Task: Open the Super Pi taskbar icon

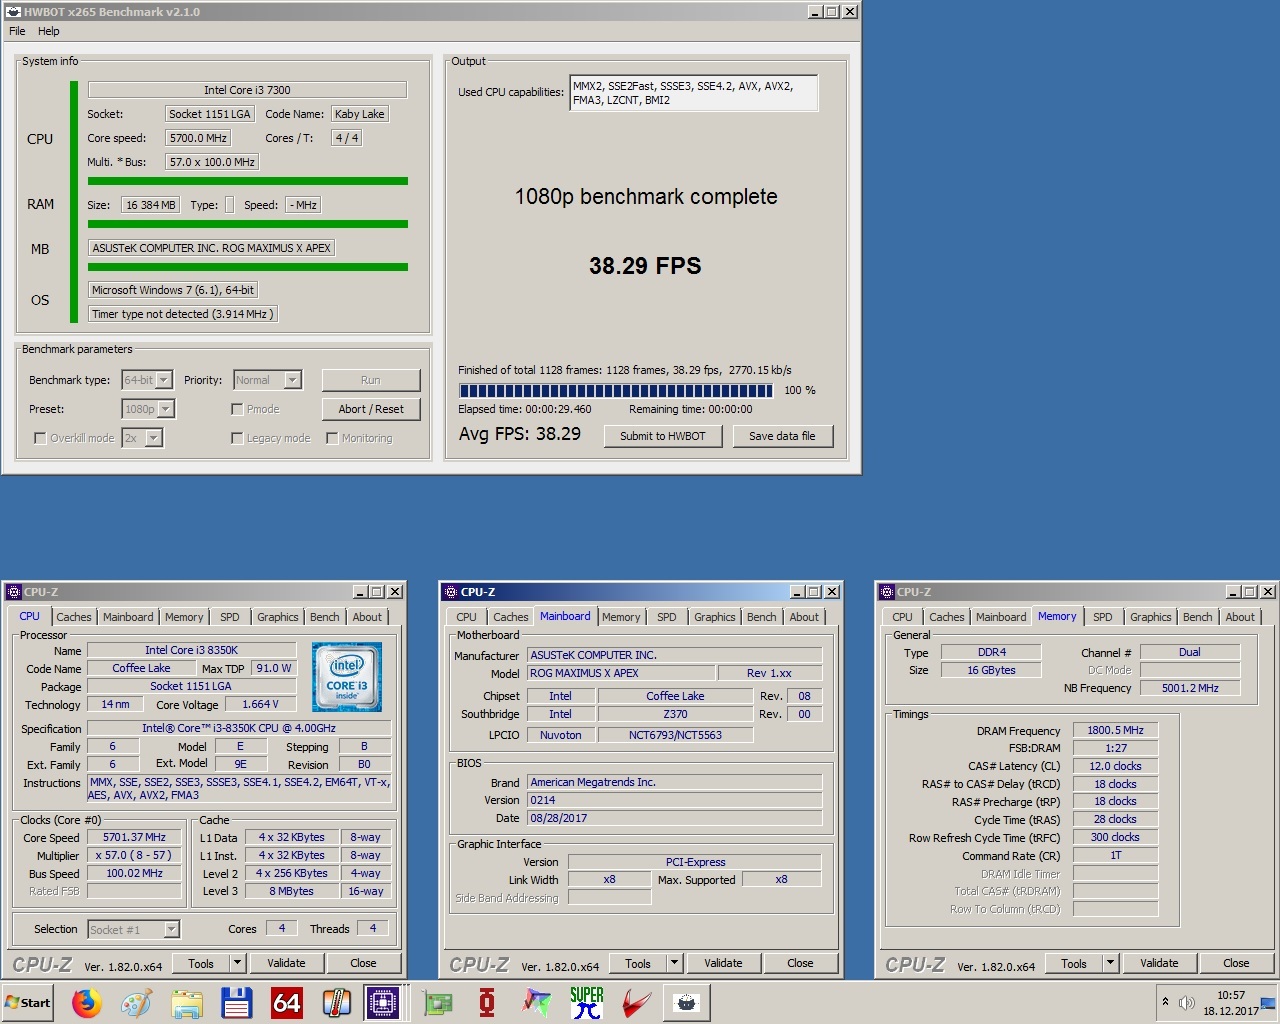Action: coord(587,1003)
